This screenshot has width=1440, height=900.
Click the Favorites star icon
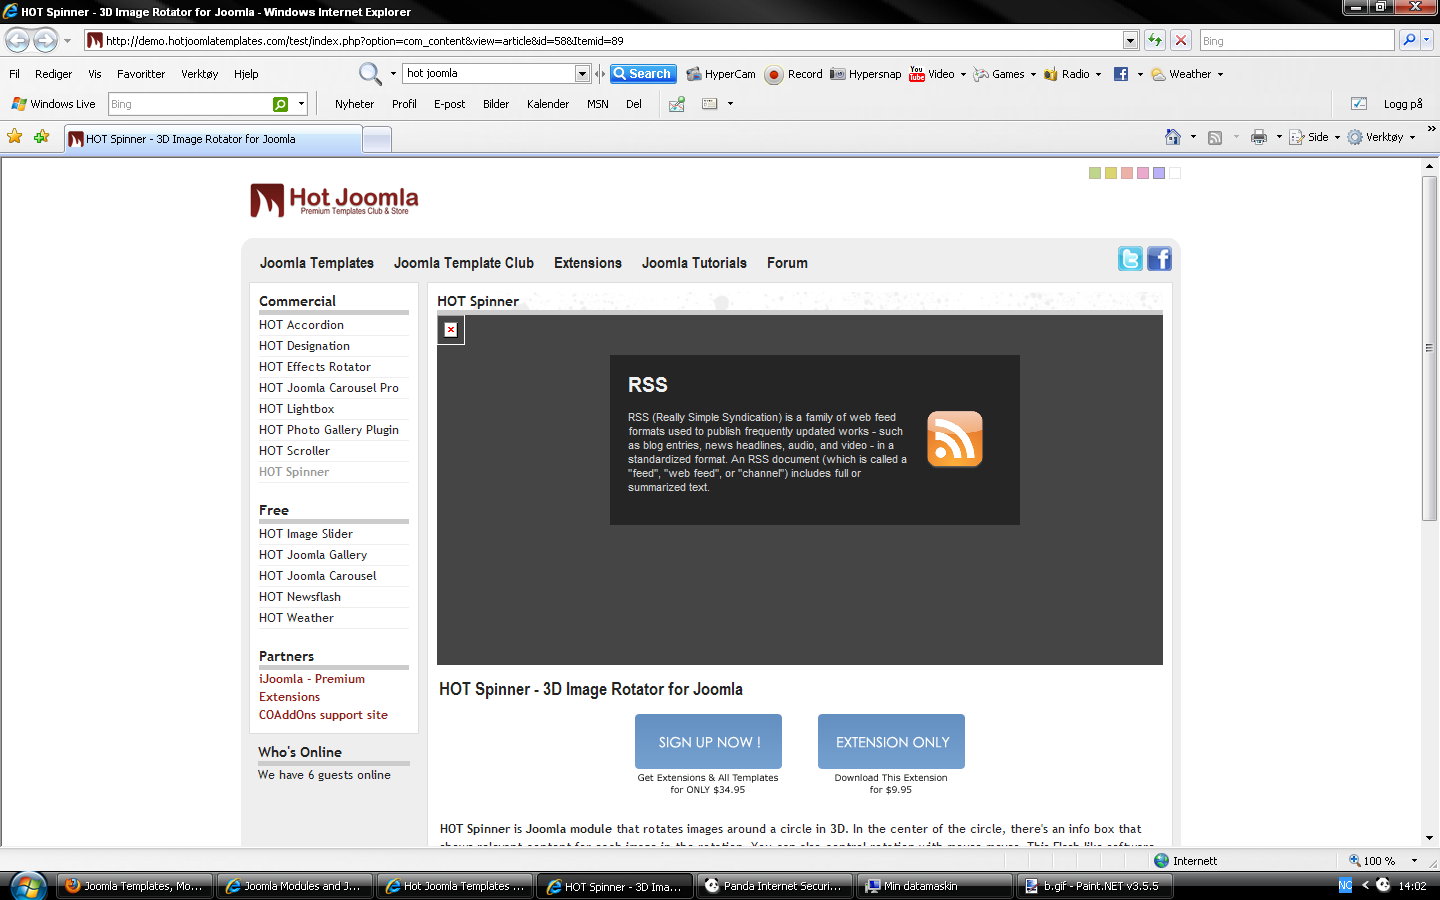tap(15, 137)
